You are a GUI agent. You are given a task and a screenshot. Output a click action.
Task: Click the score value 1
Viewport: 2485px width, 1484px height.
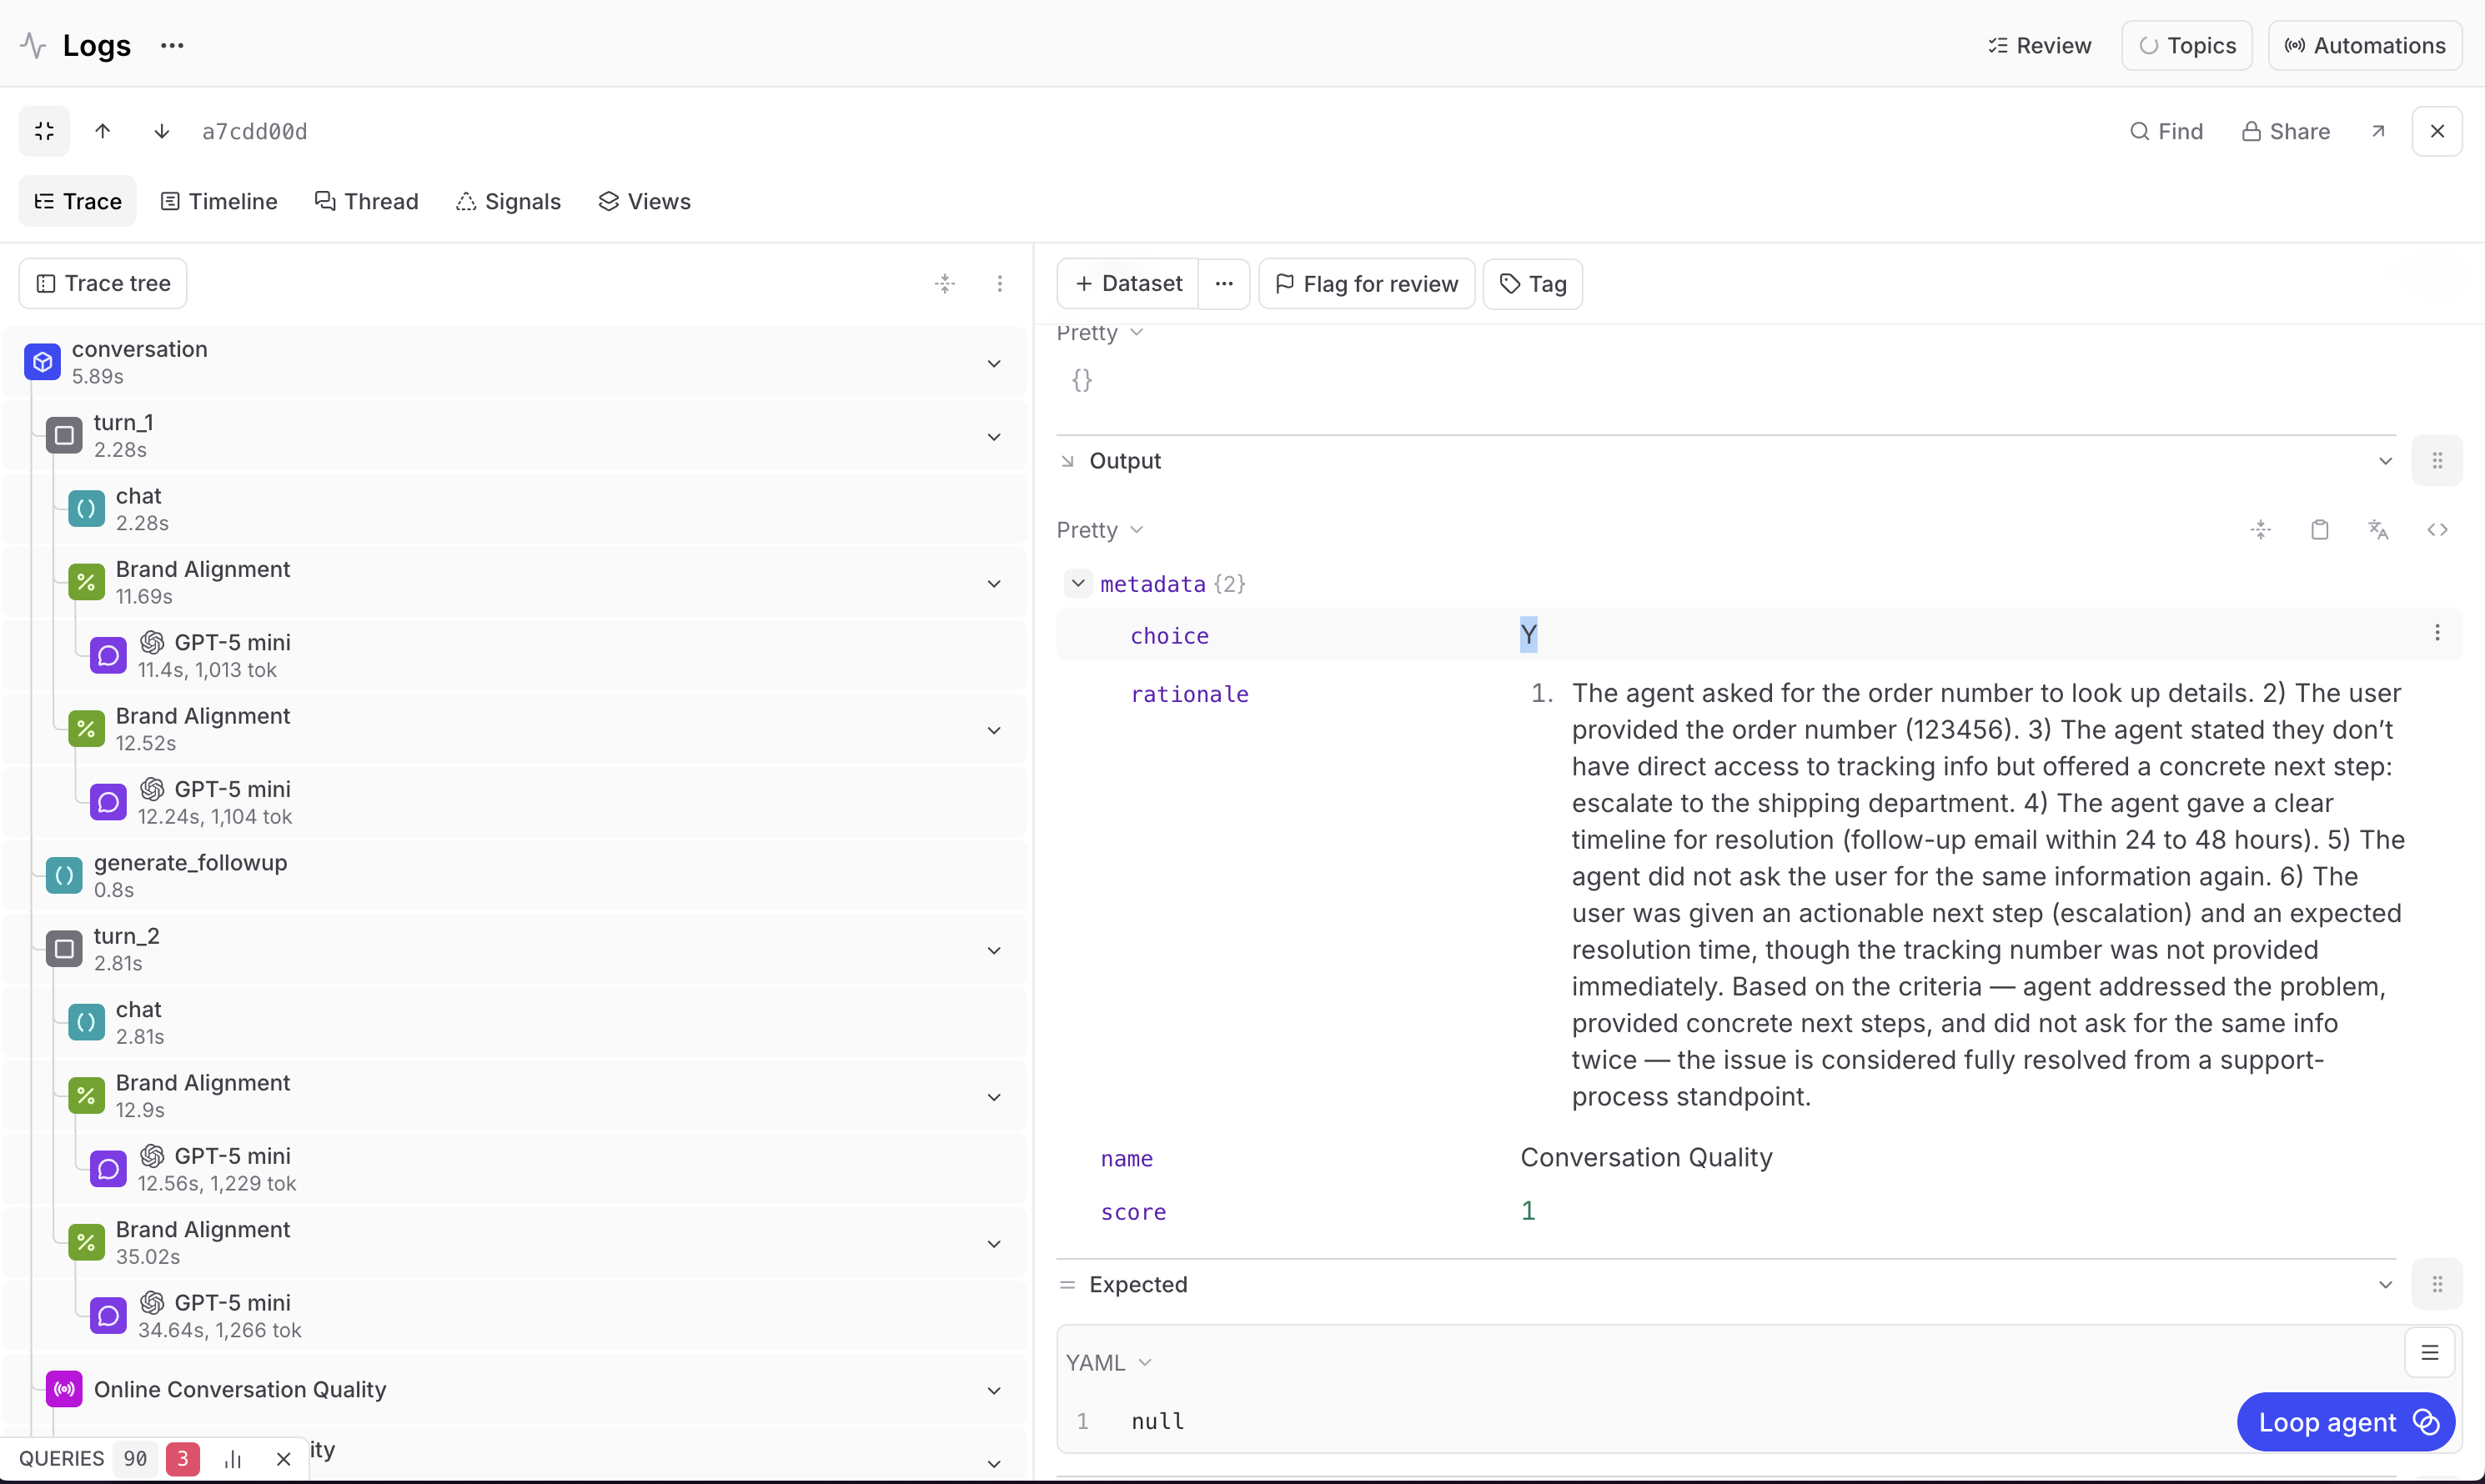1528,1211
